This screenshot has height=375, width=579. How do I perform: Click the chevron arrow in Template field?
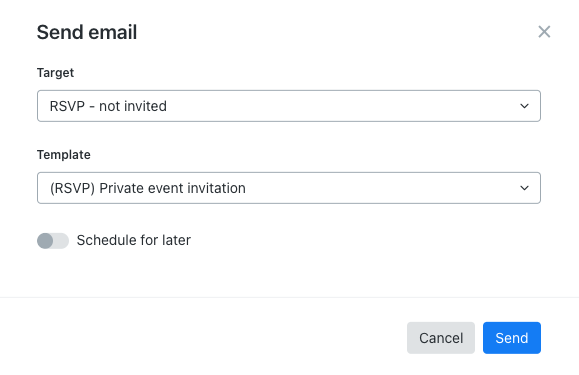click(524, 188)
